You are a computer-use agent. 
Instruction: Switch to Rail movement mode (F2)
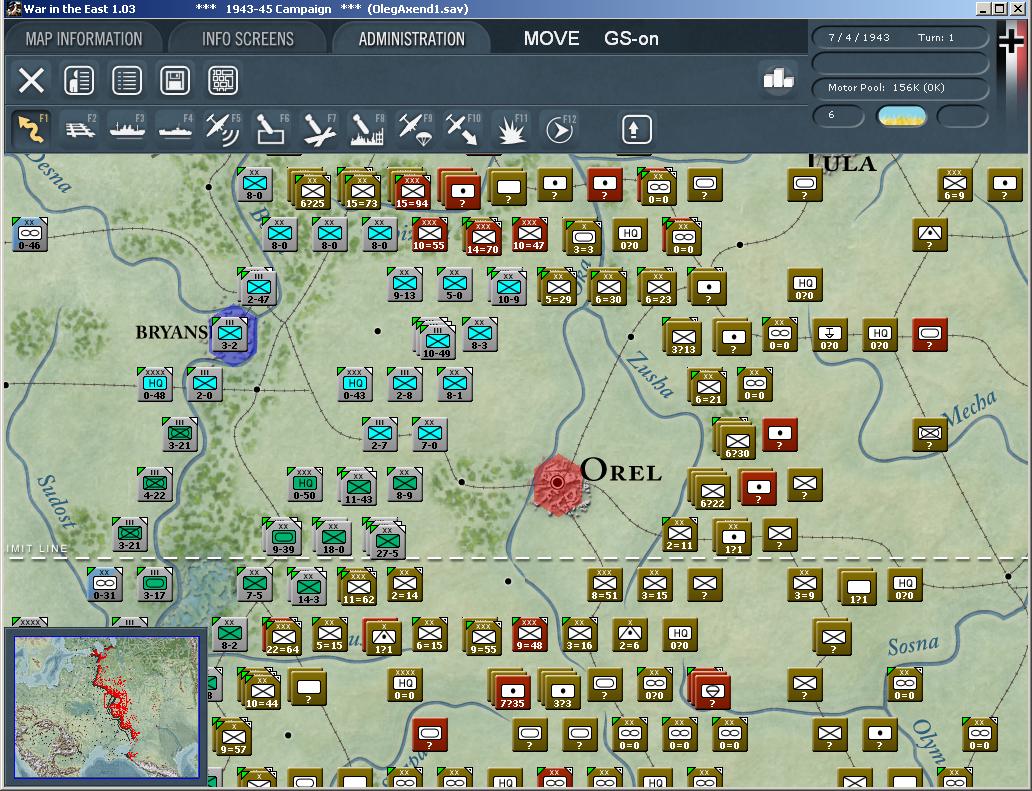pyautogui.click(x=81, y=129)
